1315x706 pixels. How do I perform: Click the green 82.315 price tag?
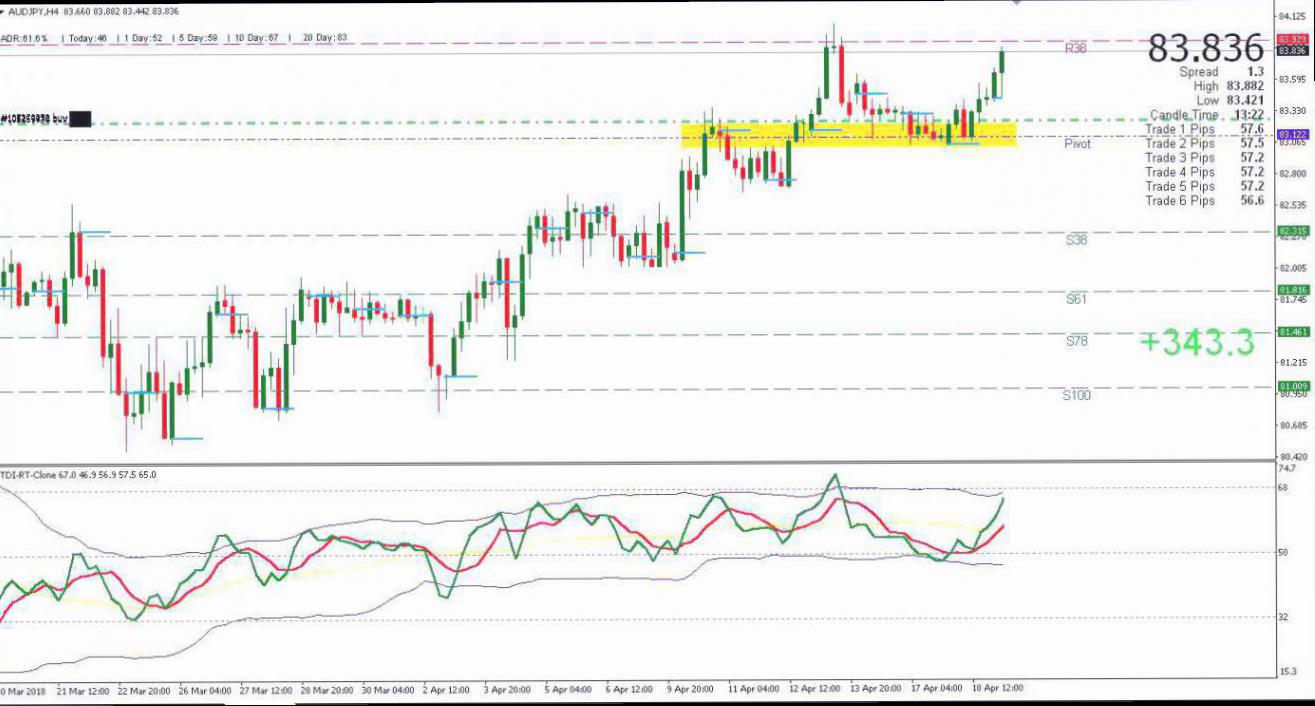pos(1292,231)
